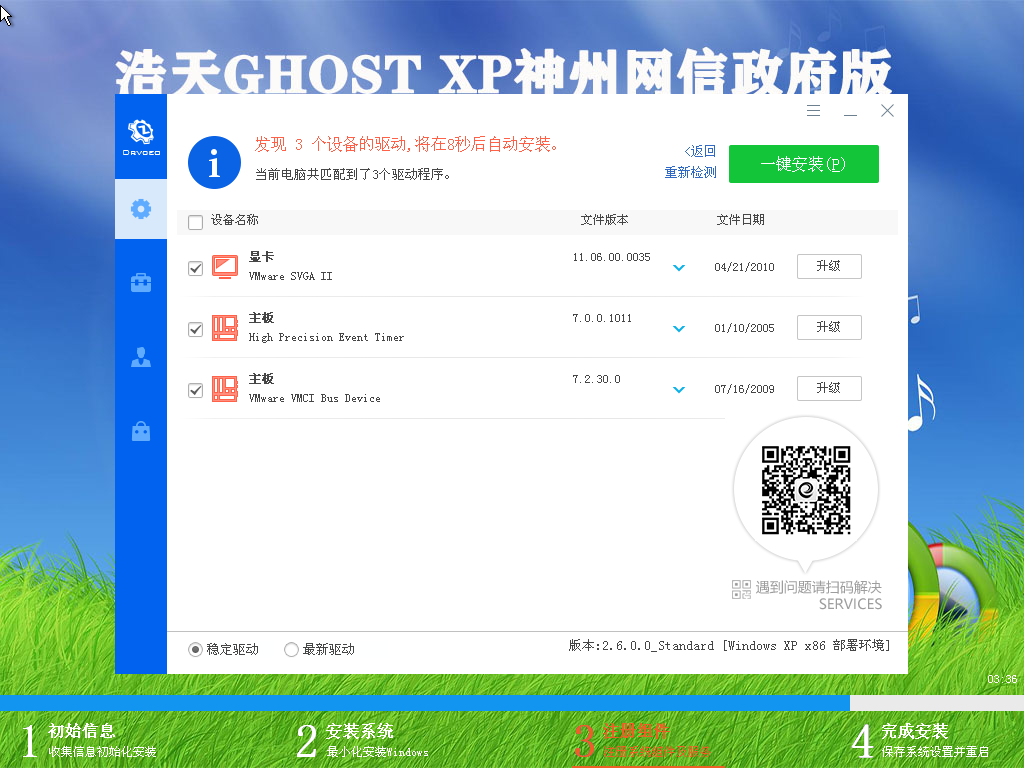The image size is (1024, 768).
Task: Click version text 11.06.00.0035
Action: pyautogui.click(x=611, y=257)
